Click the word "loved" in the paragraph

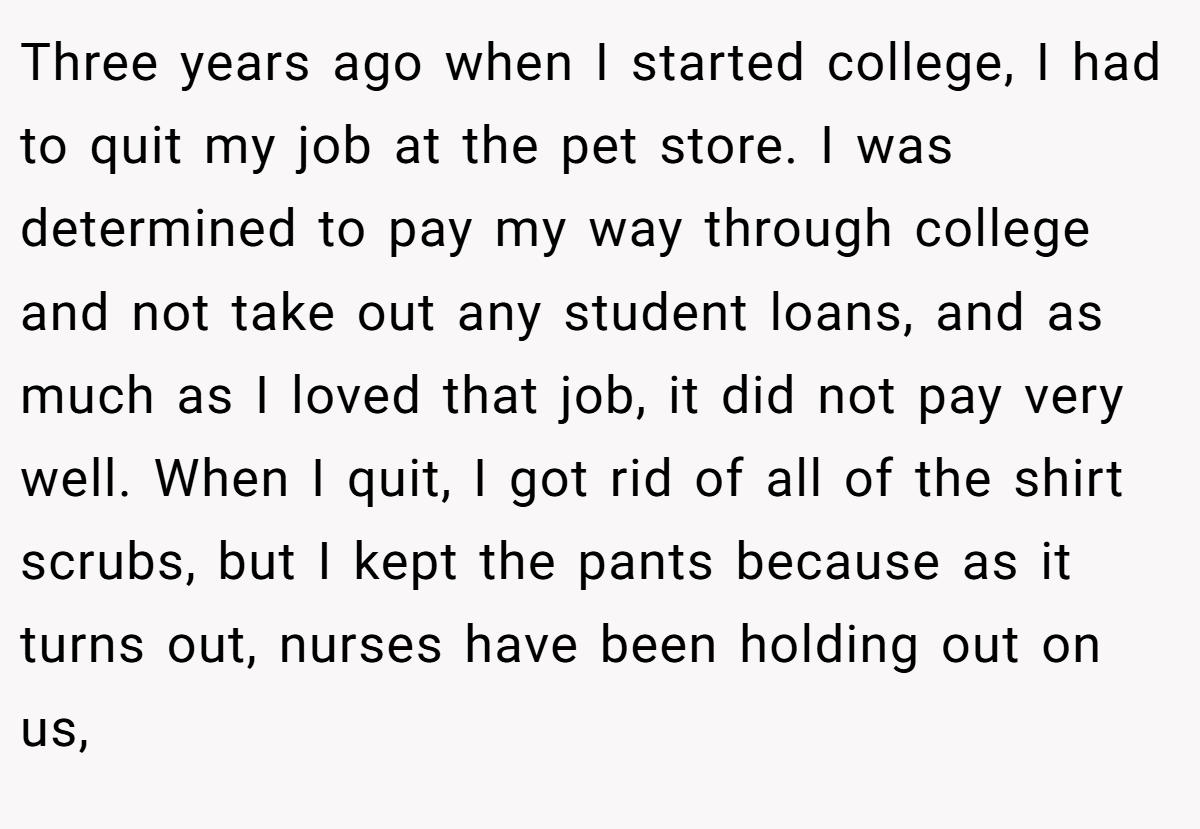pos(357,396)
